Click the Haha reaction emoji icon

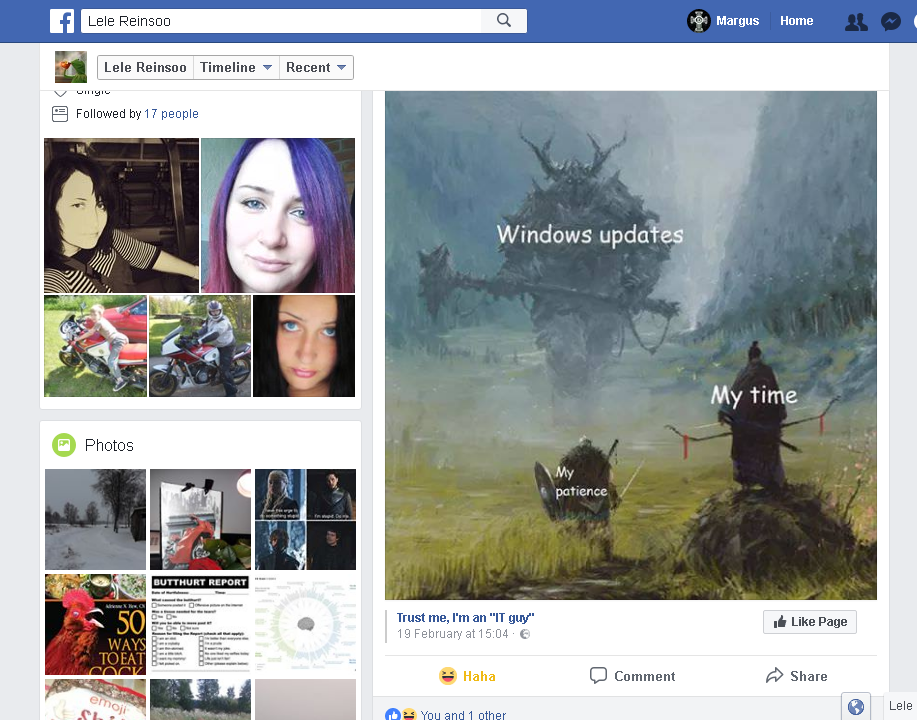[x=447, y=676]
